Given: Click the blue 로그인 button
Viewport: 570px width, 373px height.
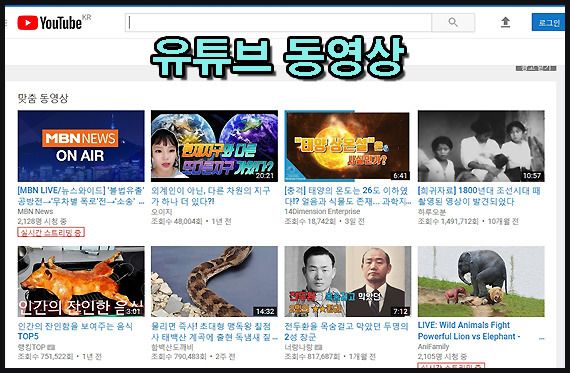Looking at the screenshot, I should [549, 23].
